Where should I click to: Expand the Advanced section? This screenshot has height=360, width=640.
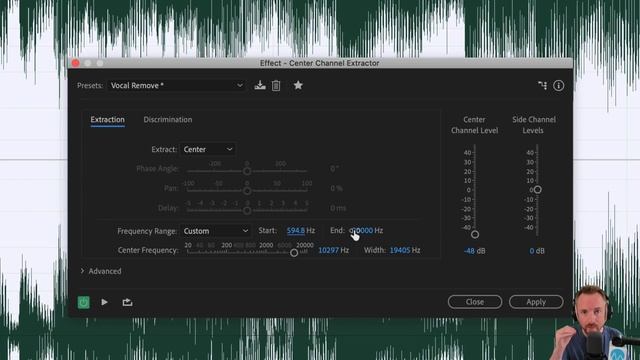[101, 271]
